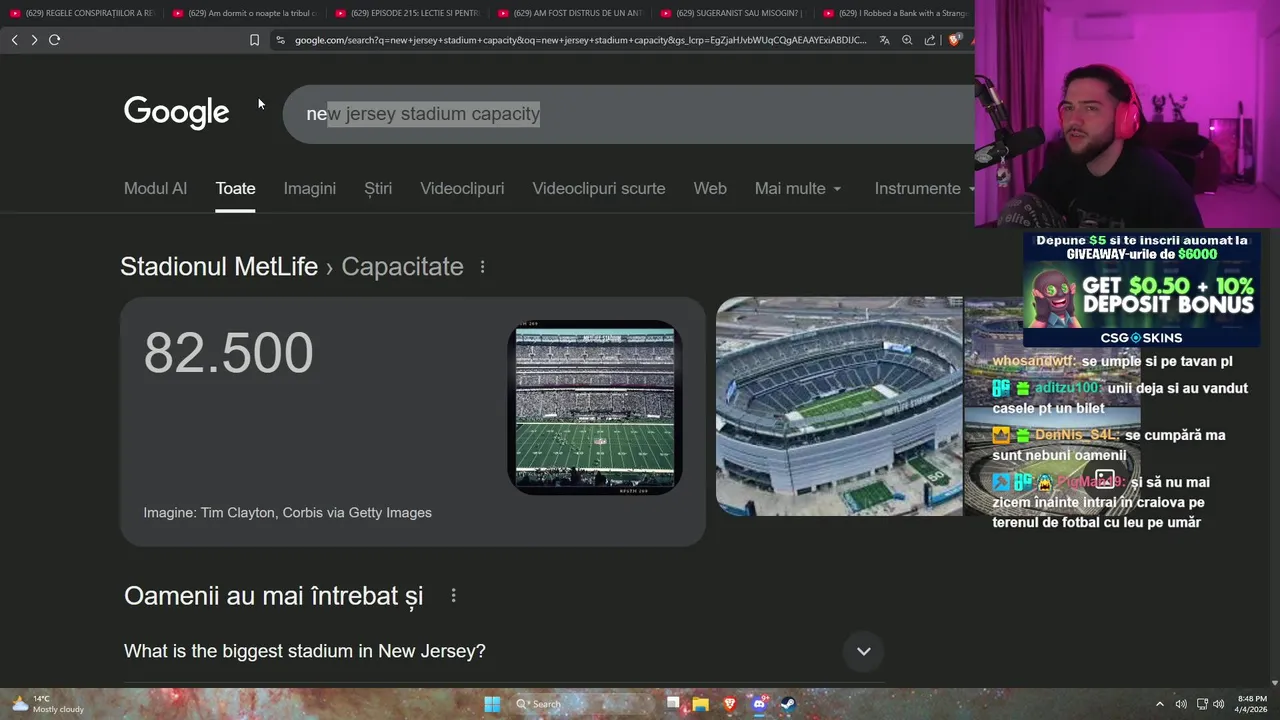Click the Capacitate breadcrumb text
This screenshot has height=720, width=1280.
coord(402,267)
